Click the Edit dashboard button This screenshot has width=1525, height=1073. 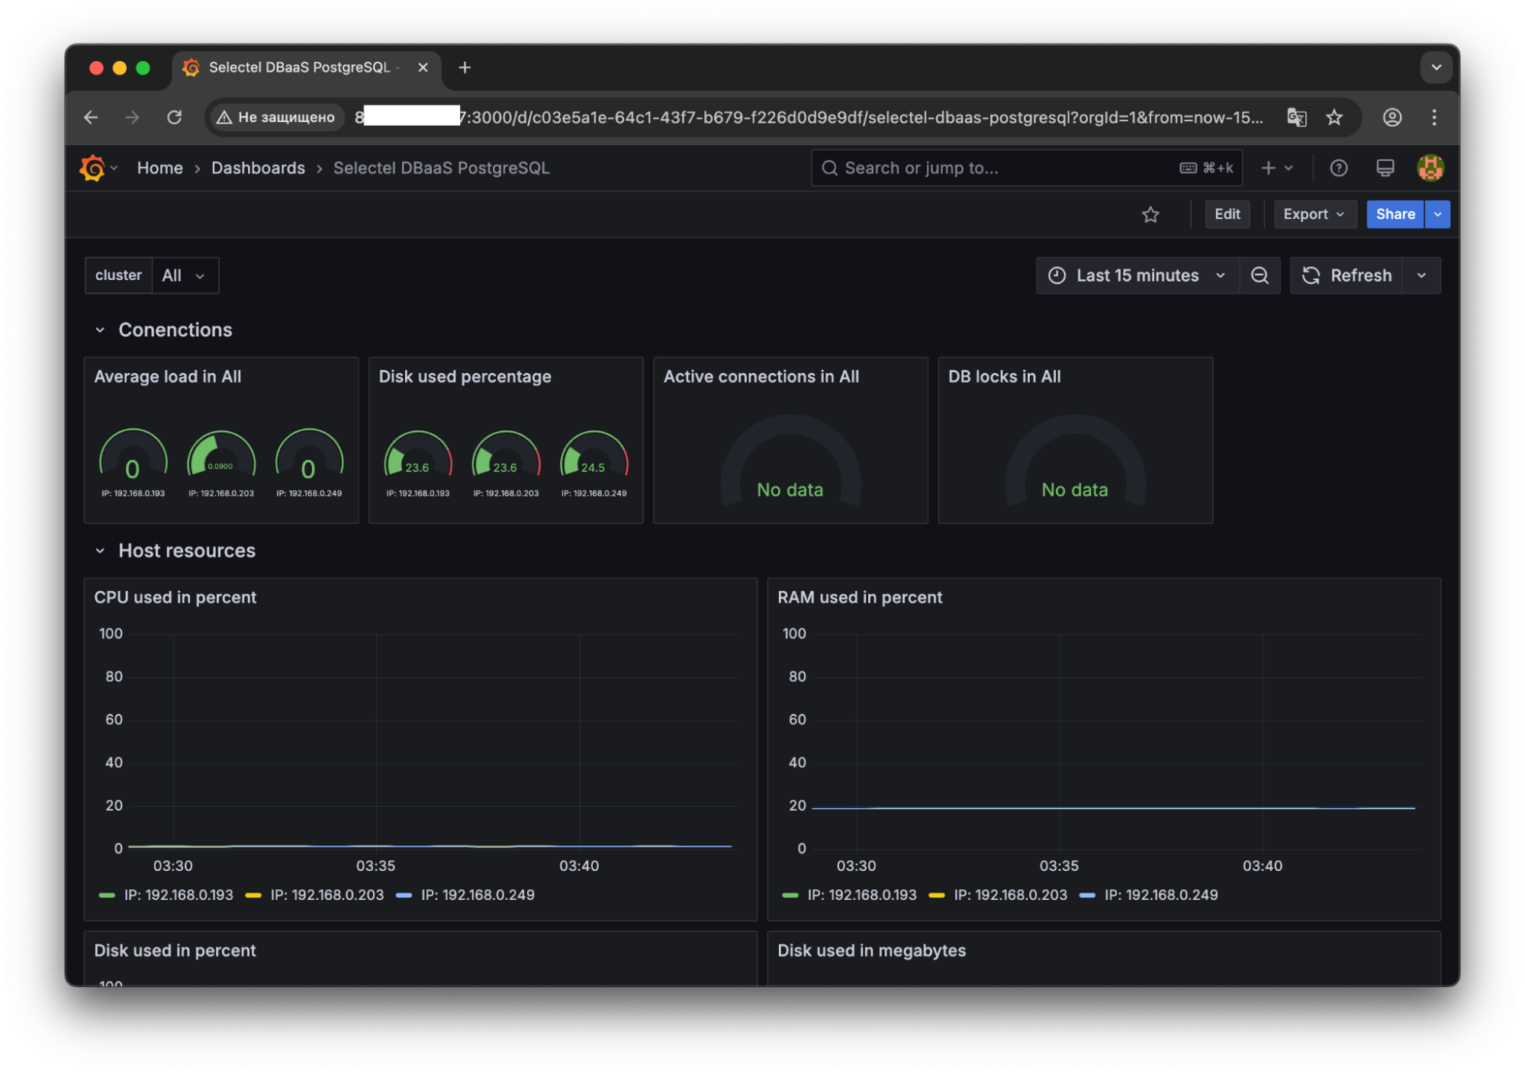coord(1227,215)
